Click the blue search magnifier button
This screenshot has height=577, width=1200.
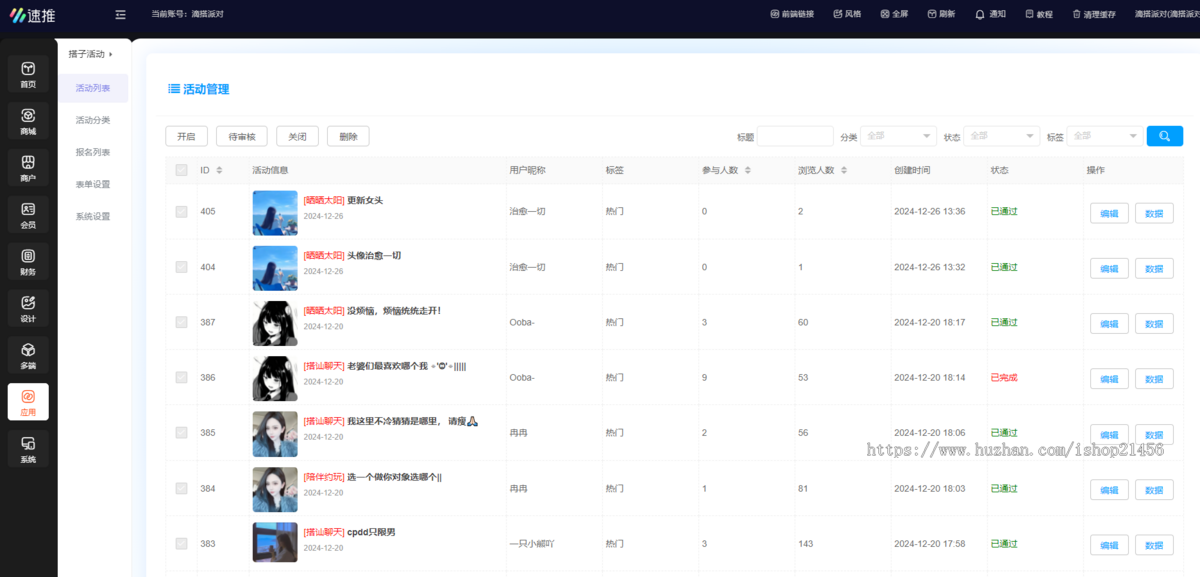click(1164, 136)
